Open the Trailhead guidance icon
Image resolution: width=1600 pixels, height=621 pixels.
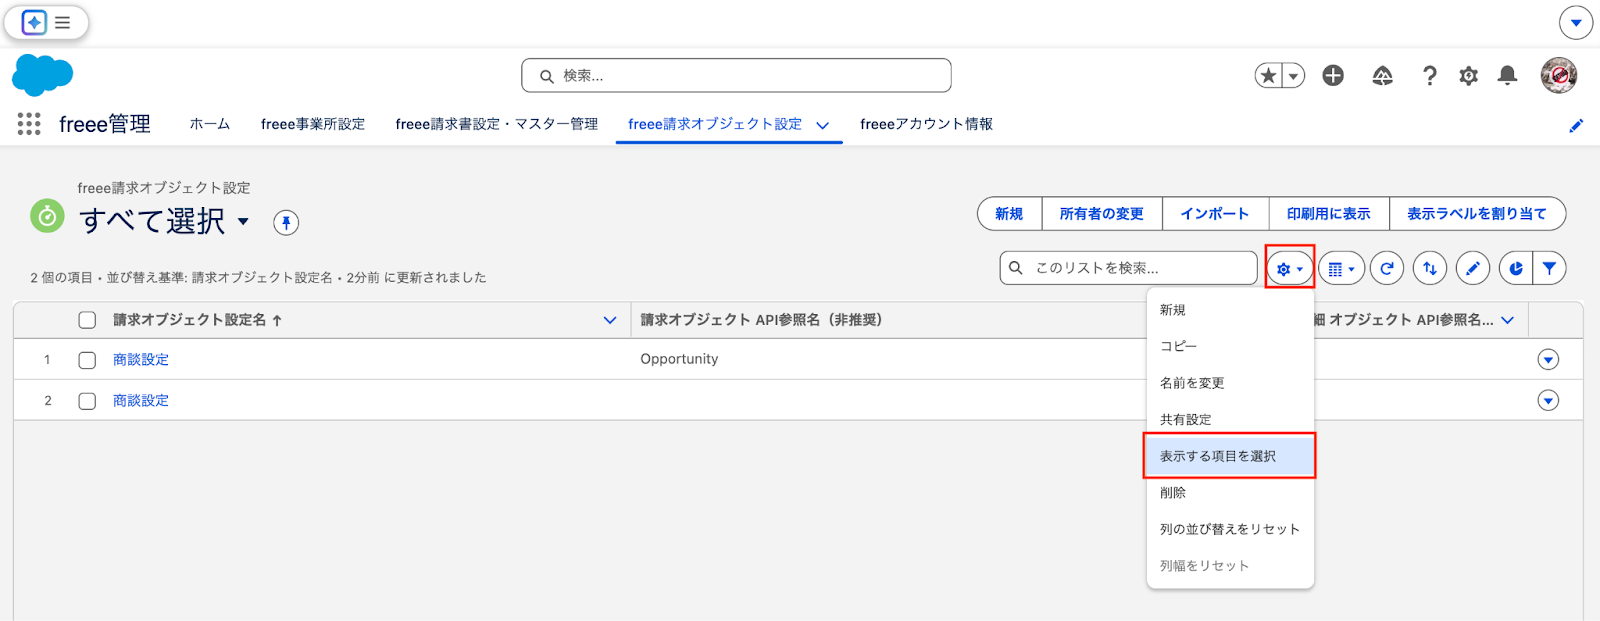pos(1382,75)
